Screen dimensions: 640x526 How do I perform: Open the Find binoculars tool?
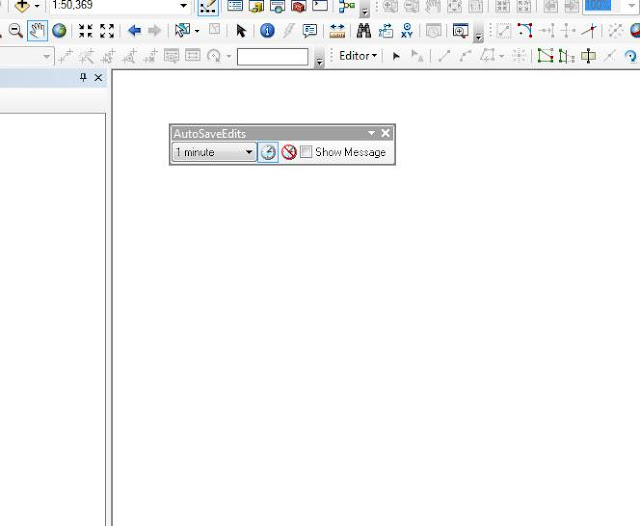364,31
